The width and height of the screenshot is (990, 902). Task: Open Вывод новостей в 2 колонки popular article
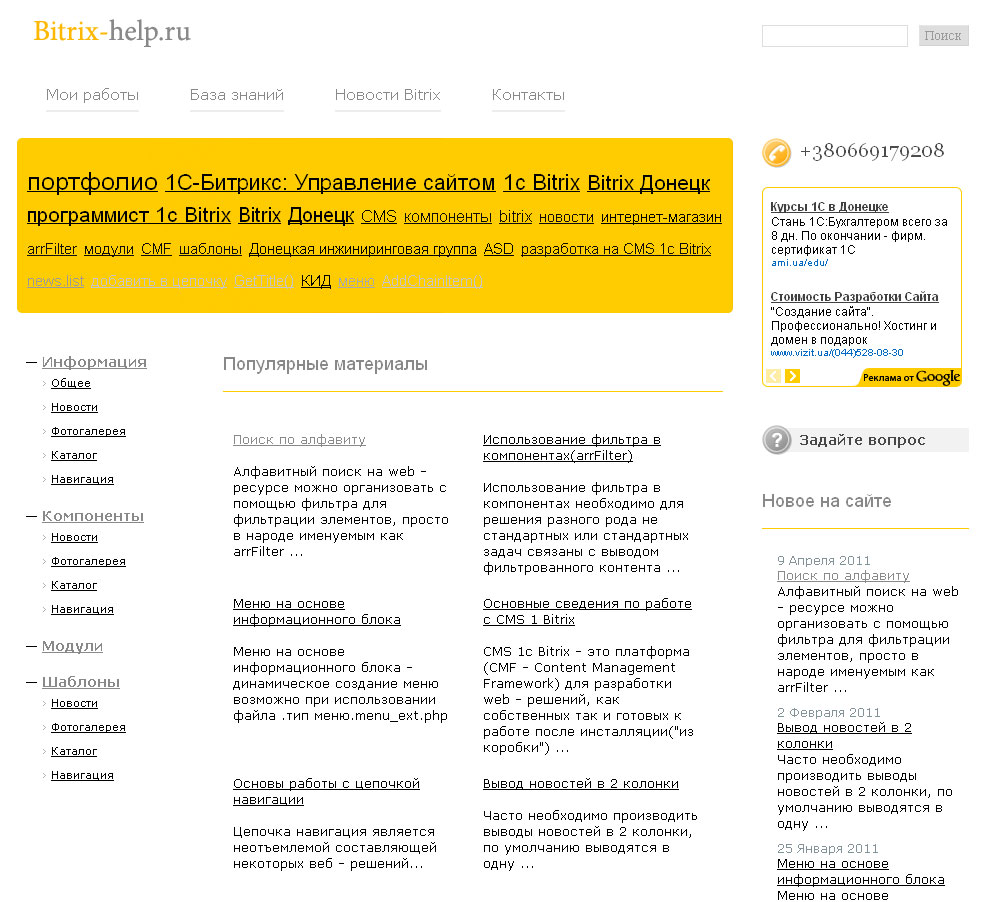point(581,783)
